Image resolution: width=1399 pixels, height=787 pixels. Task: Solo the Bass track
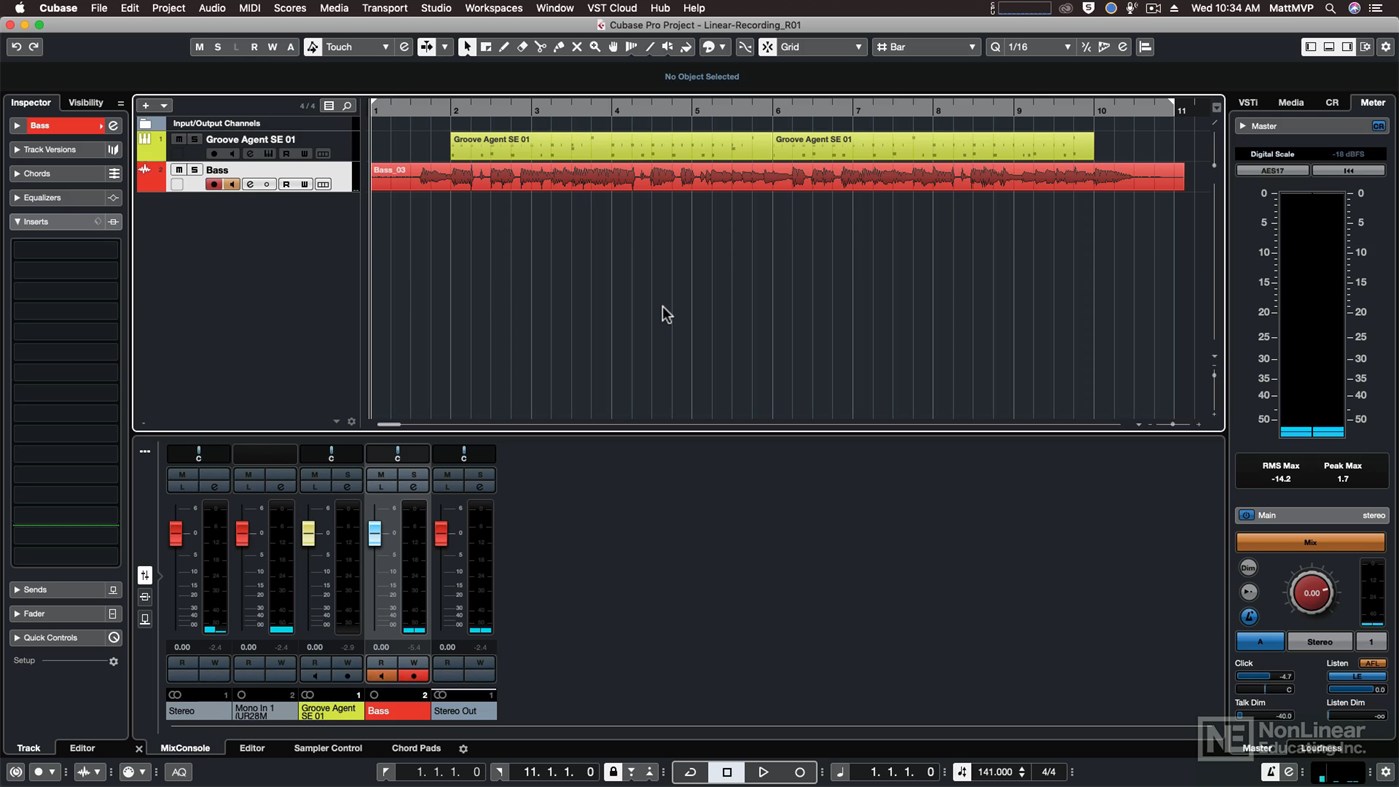pos(194,170)
